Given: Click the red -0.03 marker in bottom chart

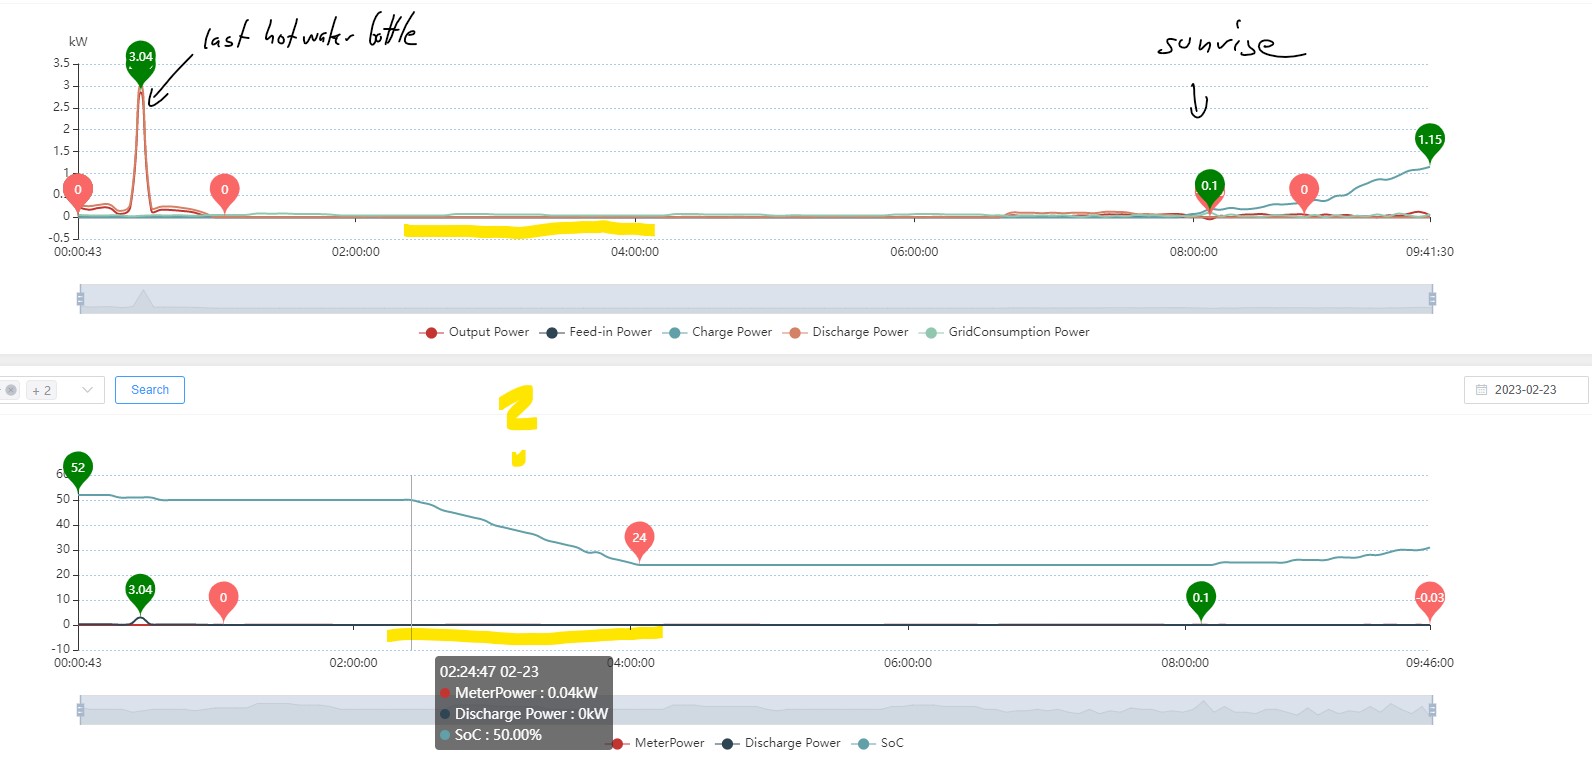Looking at the screenshot, I should [1430, 598].
